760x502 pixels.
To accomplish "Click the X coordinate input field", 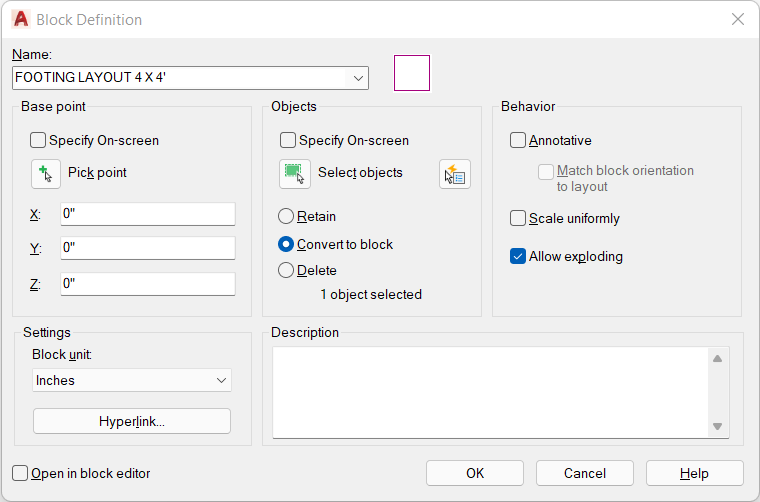I will pos(148,214).
